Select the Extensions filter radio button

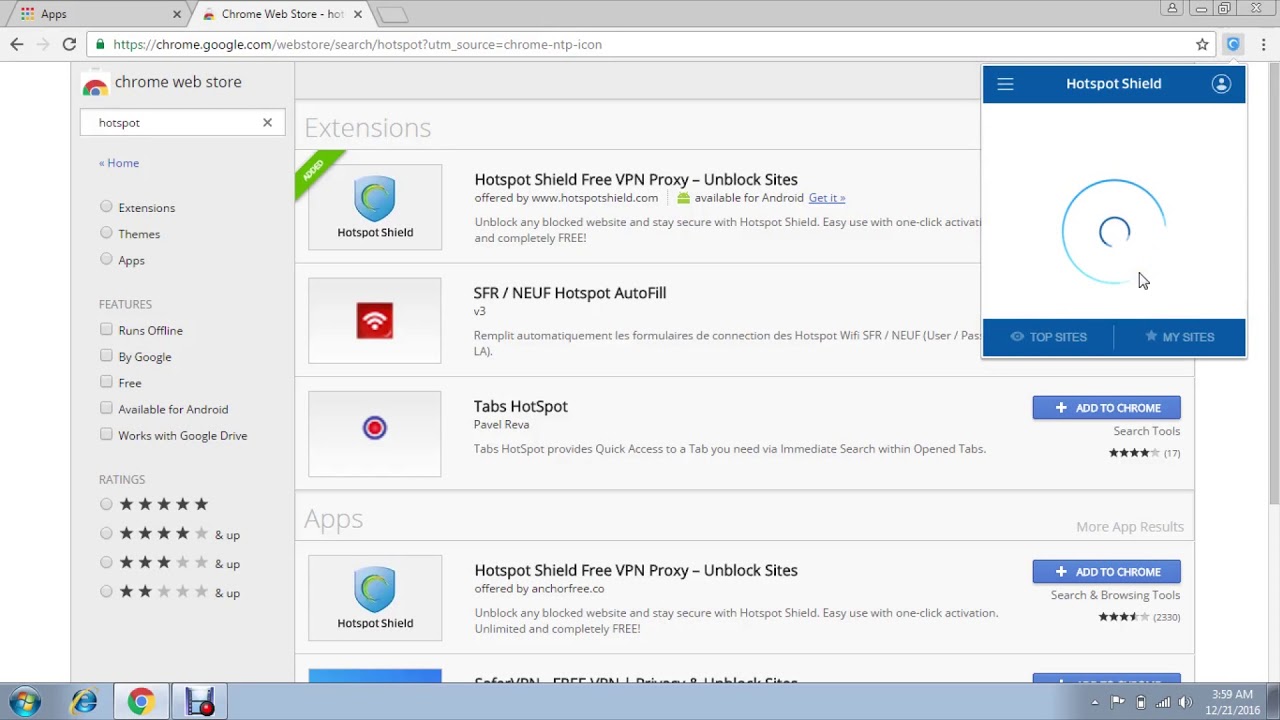point(106,207)
